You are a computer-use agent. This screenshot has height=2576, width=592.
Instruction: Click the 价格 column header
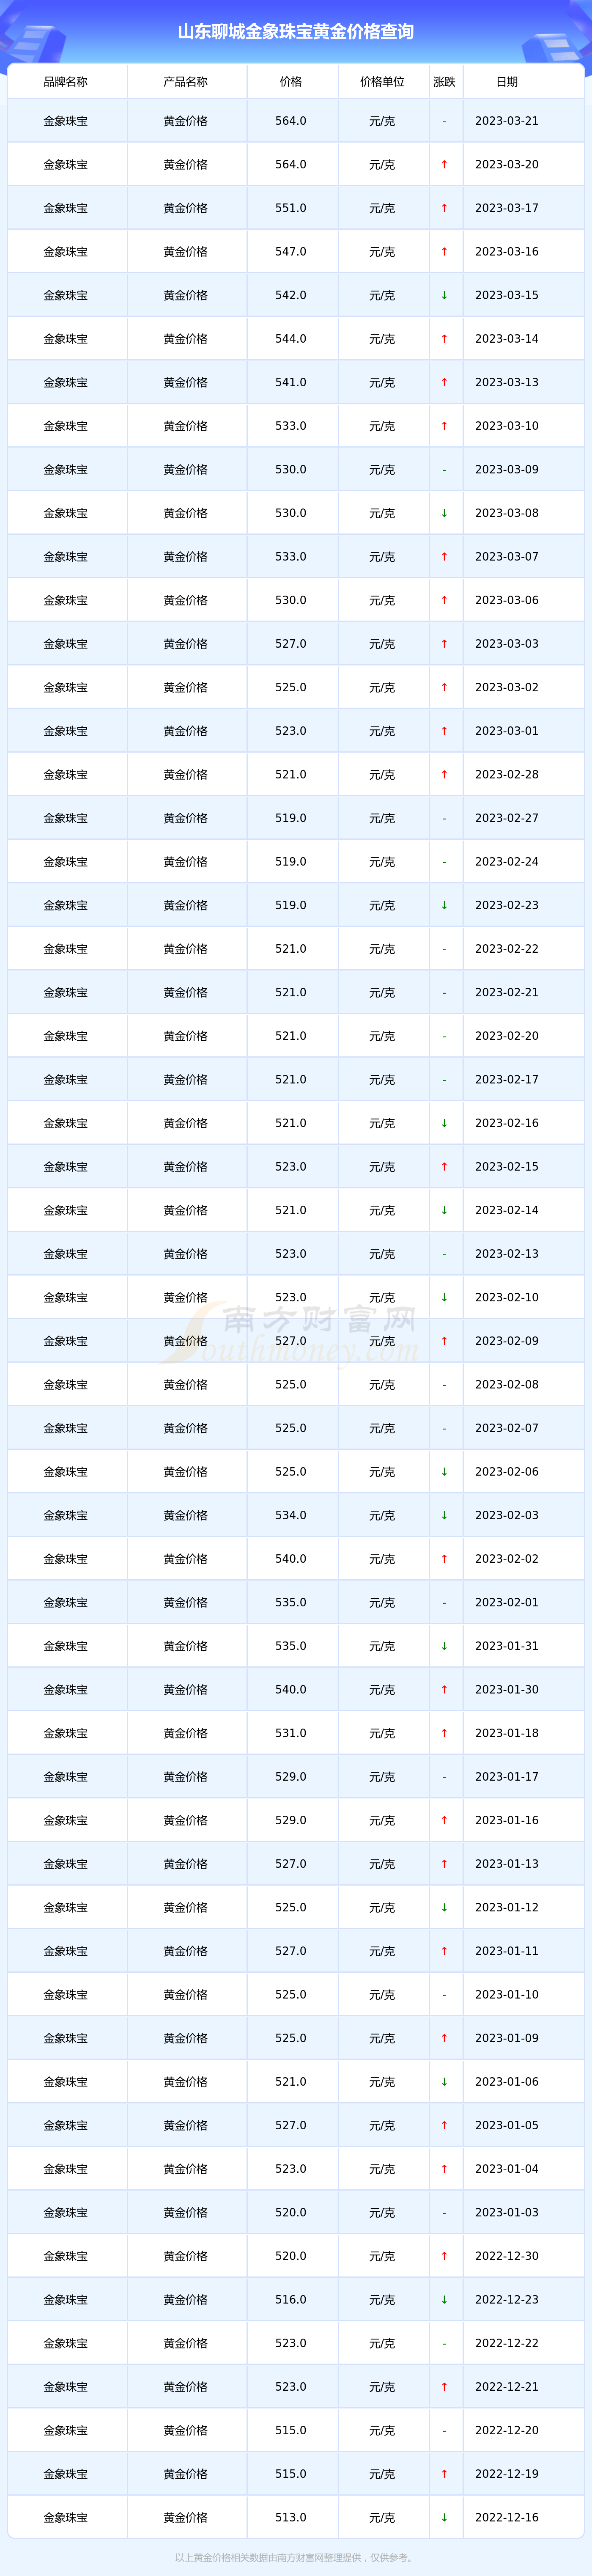(x=291, y=82)
